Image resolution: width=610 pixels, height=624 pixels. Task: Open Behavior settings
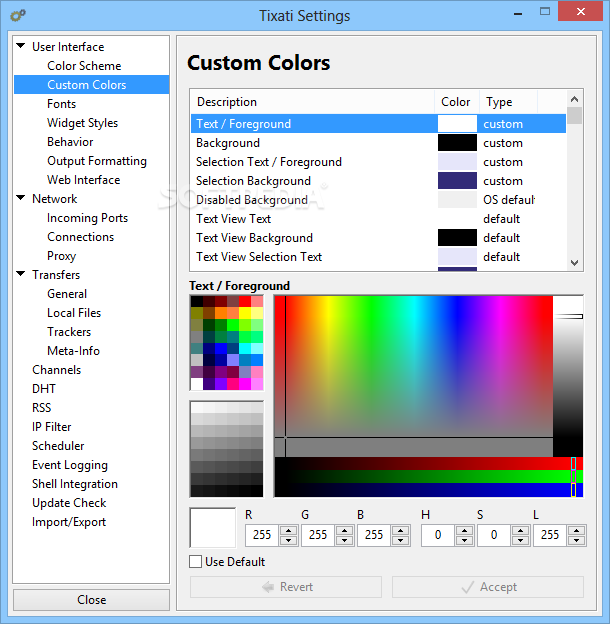coord(70,142)
